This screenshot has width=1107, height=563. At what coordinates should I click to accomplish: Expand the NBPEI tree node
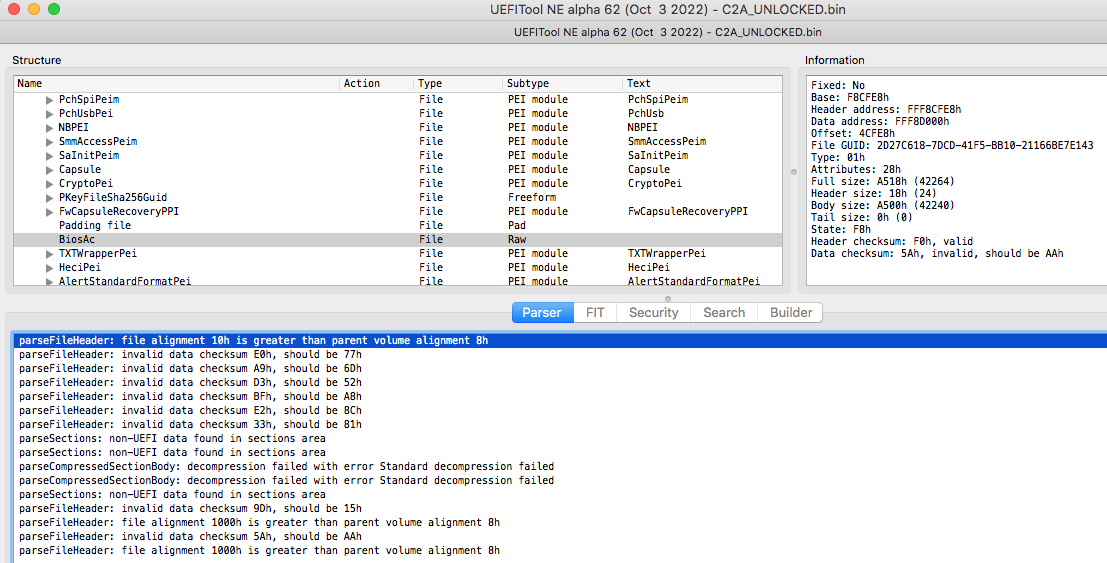(49, 128)
